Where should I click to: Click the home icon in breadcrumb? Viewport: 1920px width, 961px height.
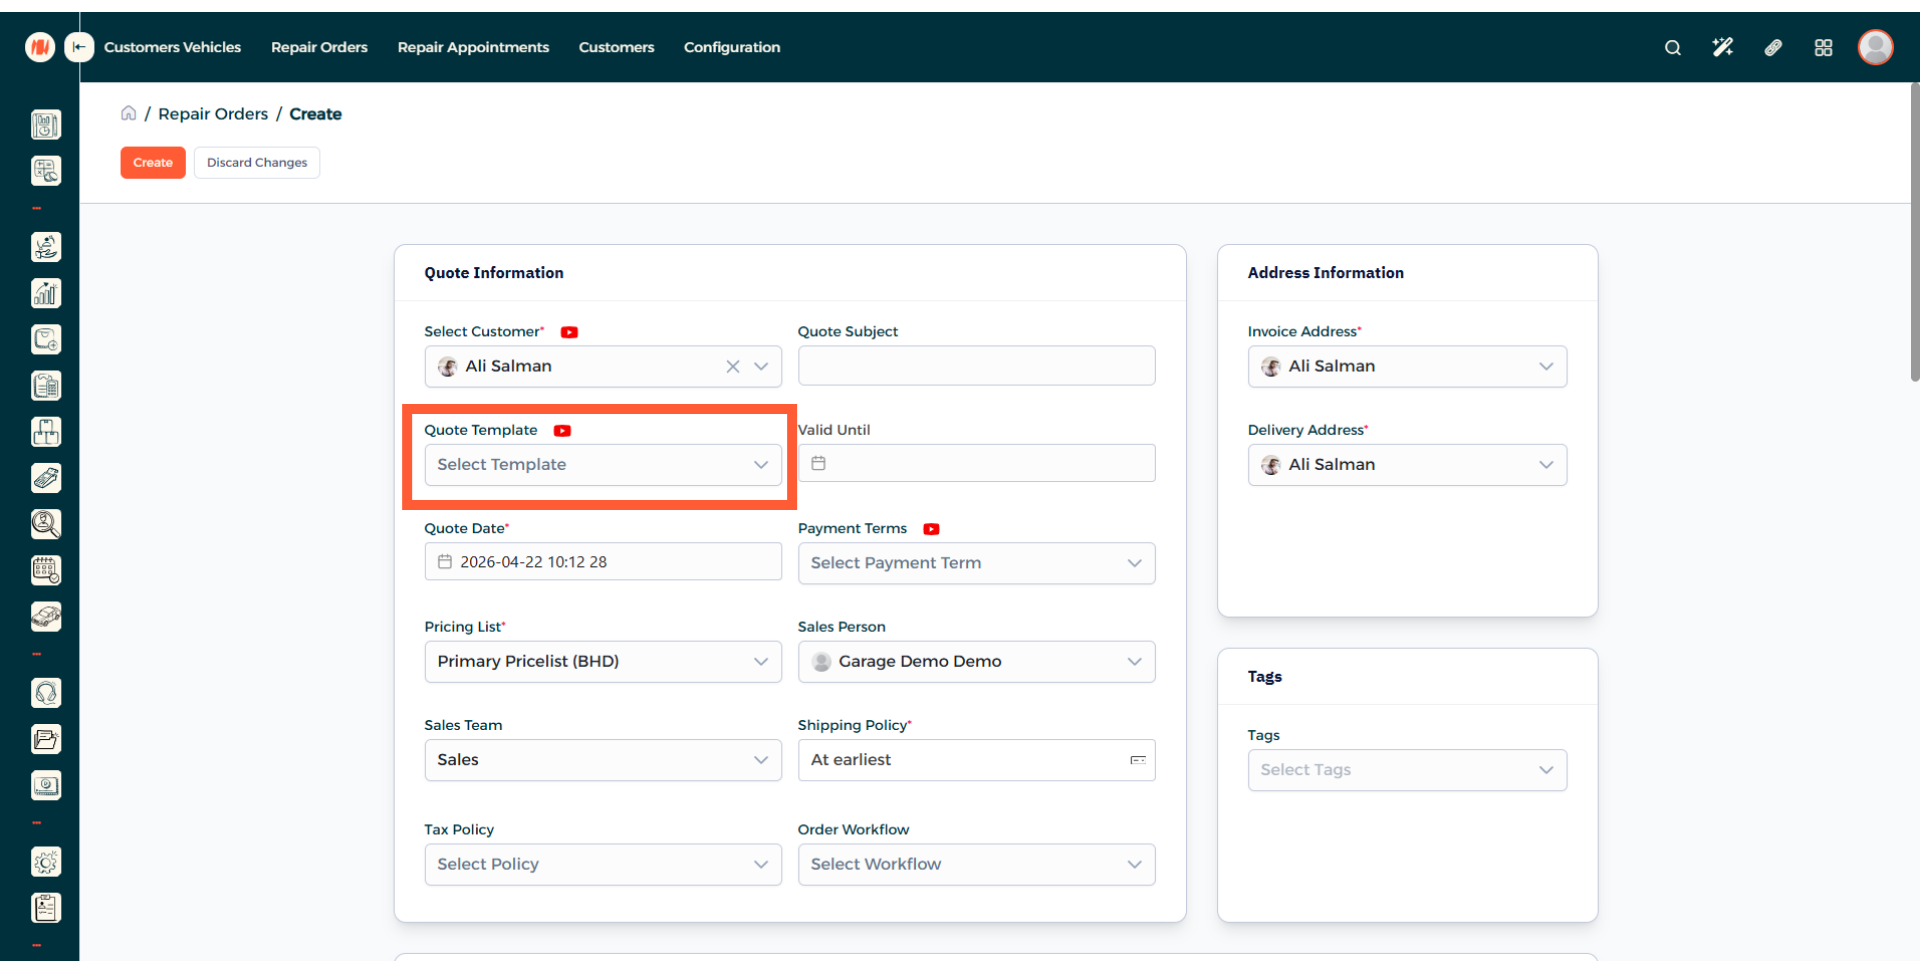click(x=128, y=113)
